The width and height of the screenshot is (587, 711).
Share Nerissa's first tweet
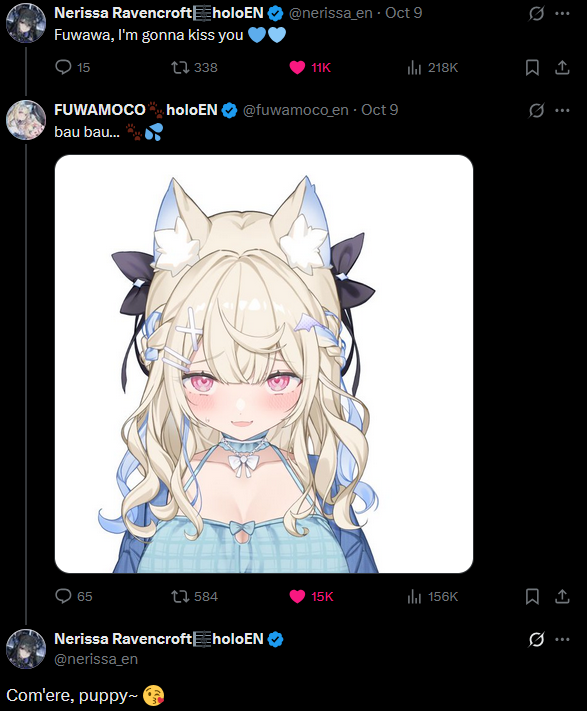pos(562,68)
